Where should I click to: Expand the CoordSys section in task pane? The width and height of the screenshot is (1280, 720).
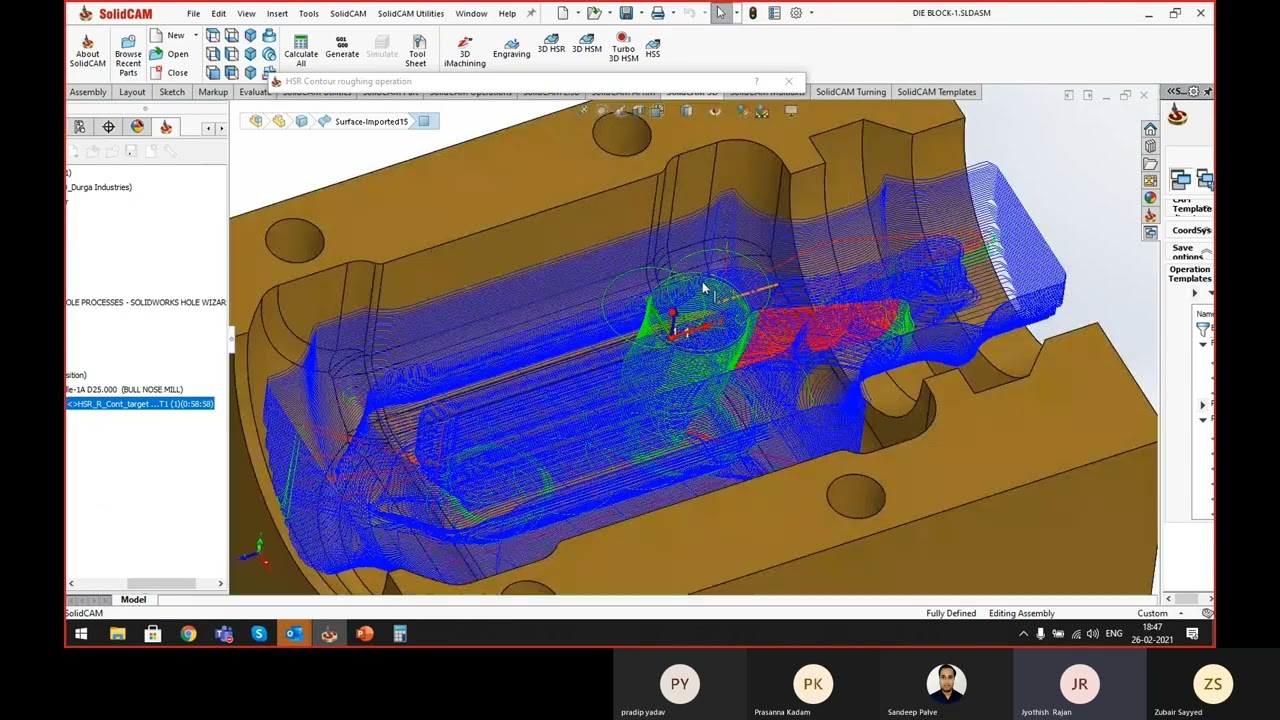[x=1191, y=231]
